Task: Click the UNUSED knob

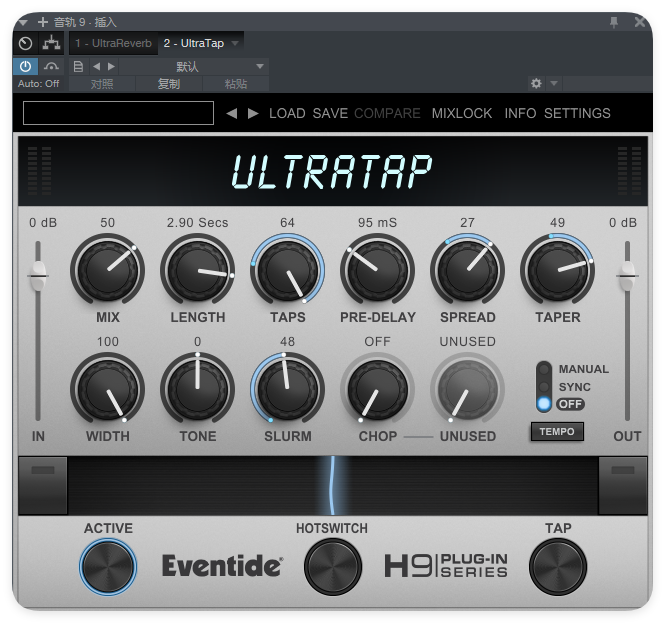Action: click(x=467, y=388)
